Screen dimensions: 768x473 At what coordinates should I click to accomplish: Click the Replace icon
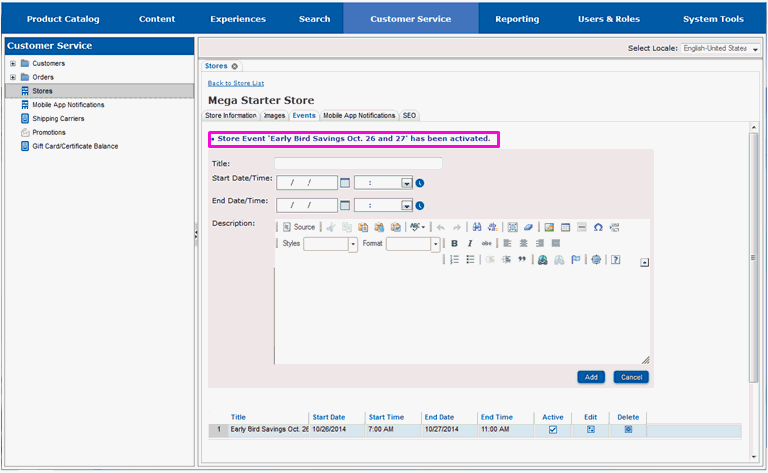tap(493, 227)
